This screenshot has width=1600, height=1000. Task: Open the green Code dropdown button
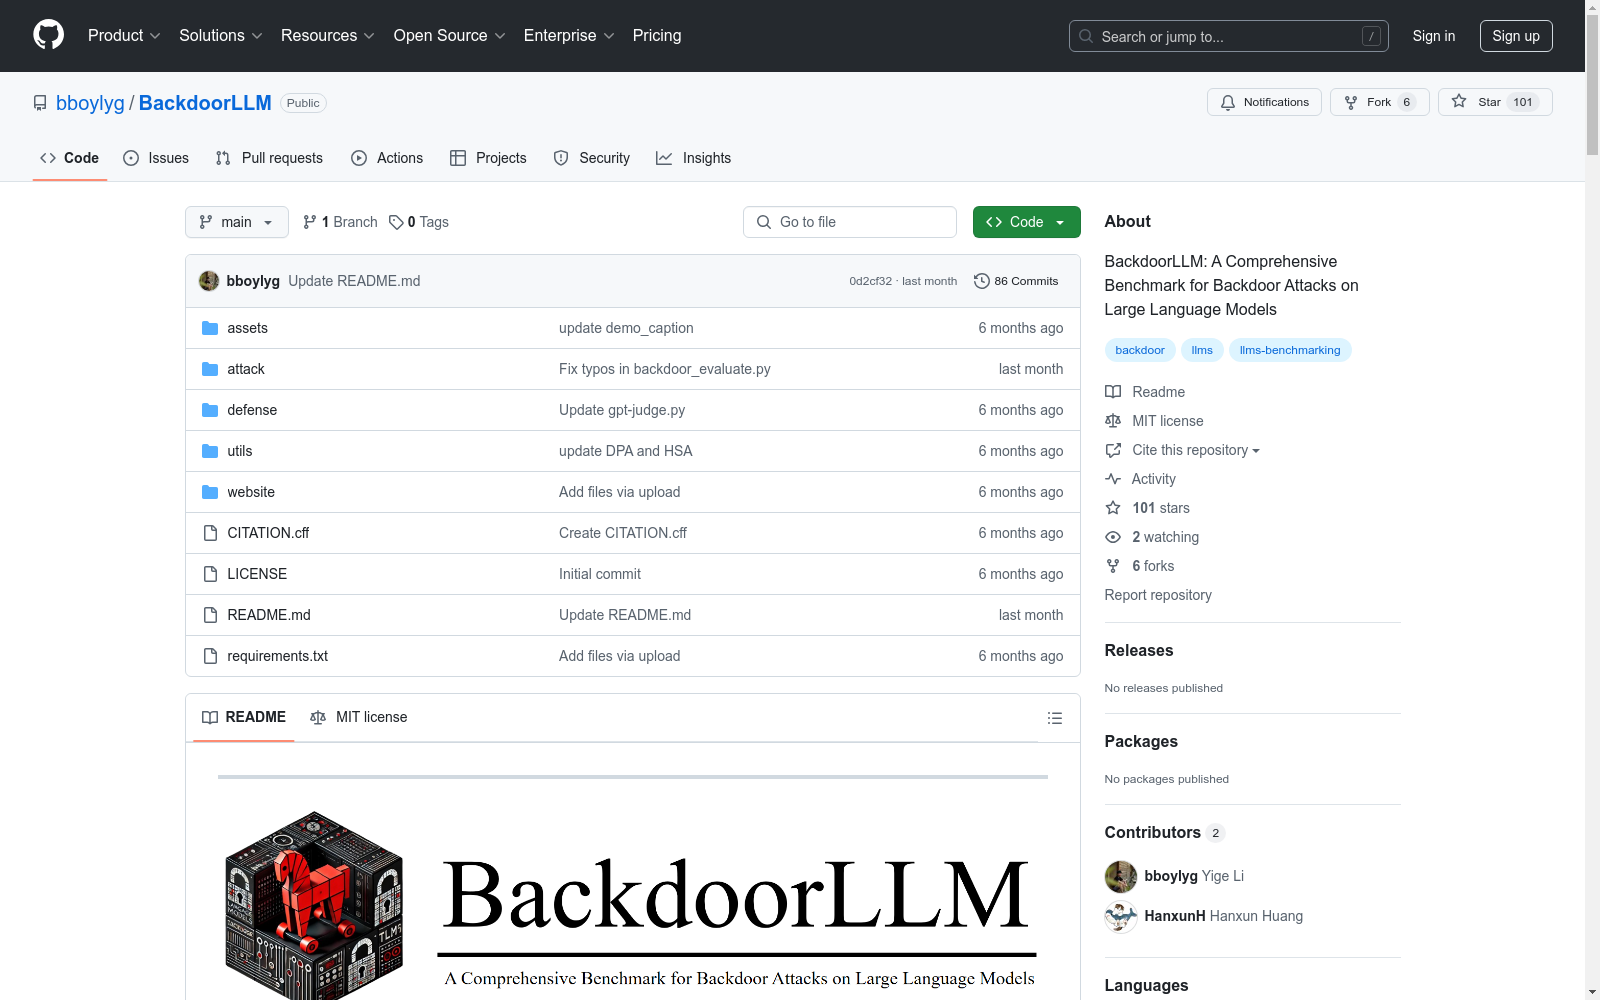[1026, 222]
